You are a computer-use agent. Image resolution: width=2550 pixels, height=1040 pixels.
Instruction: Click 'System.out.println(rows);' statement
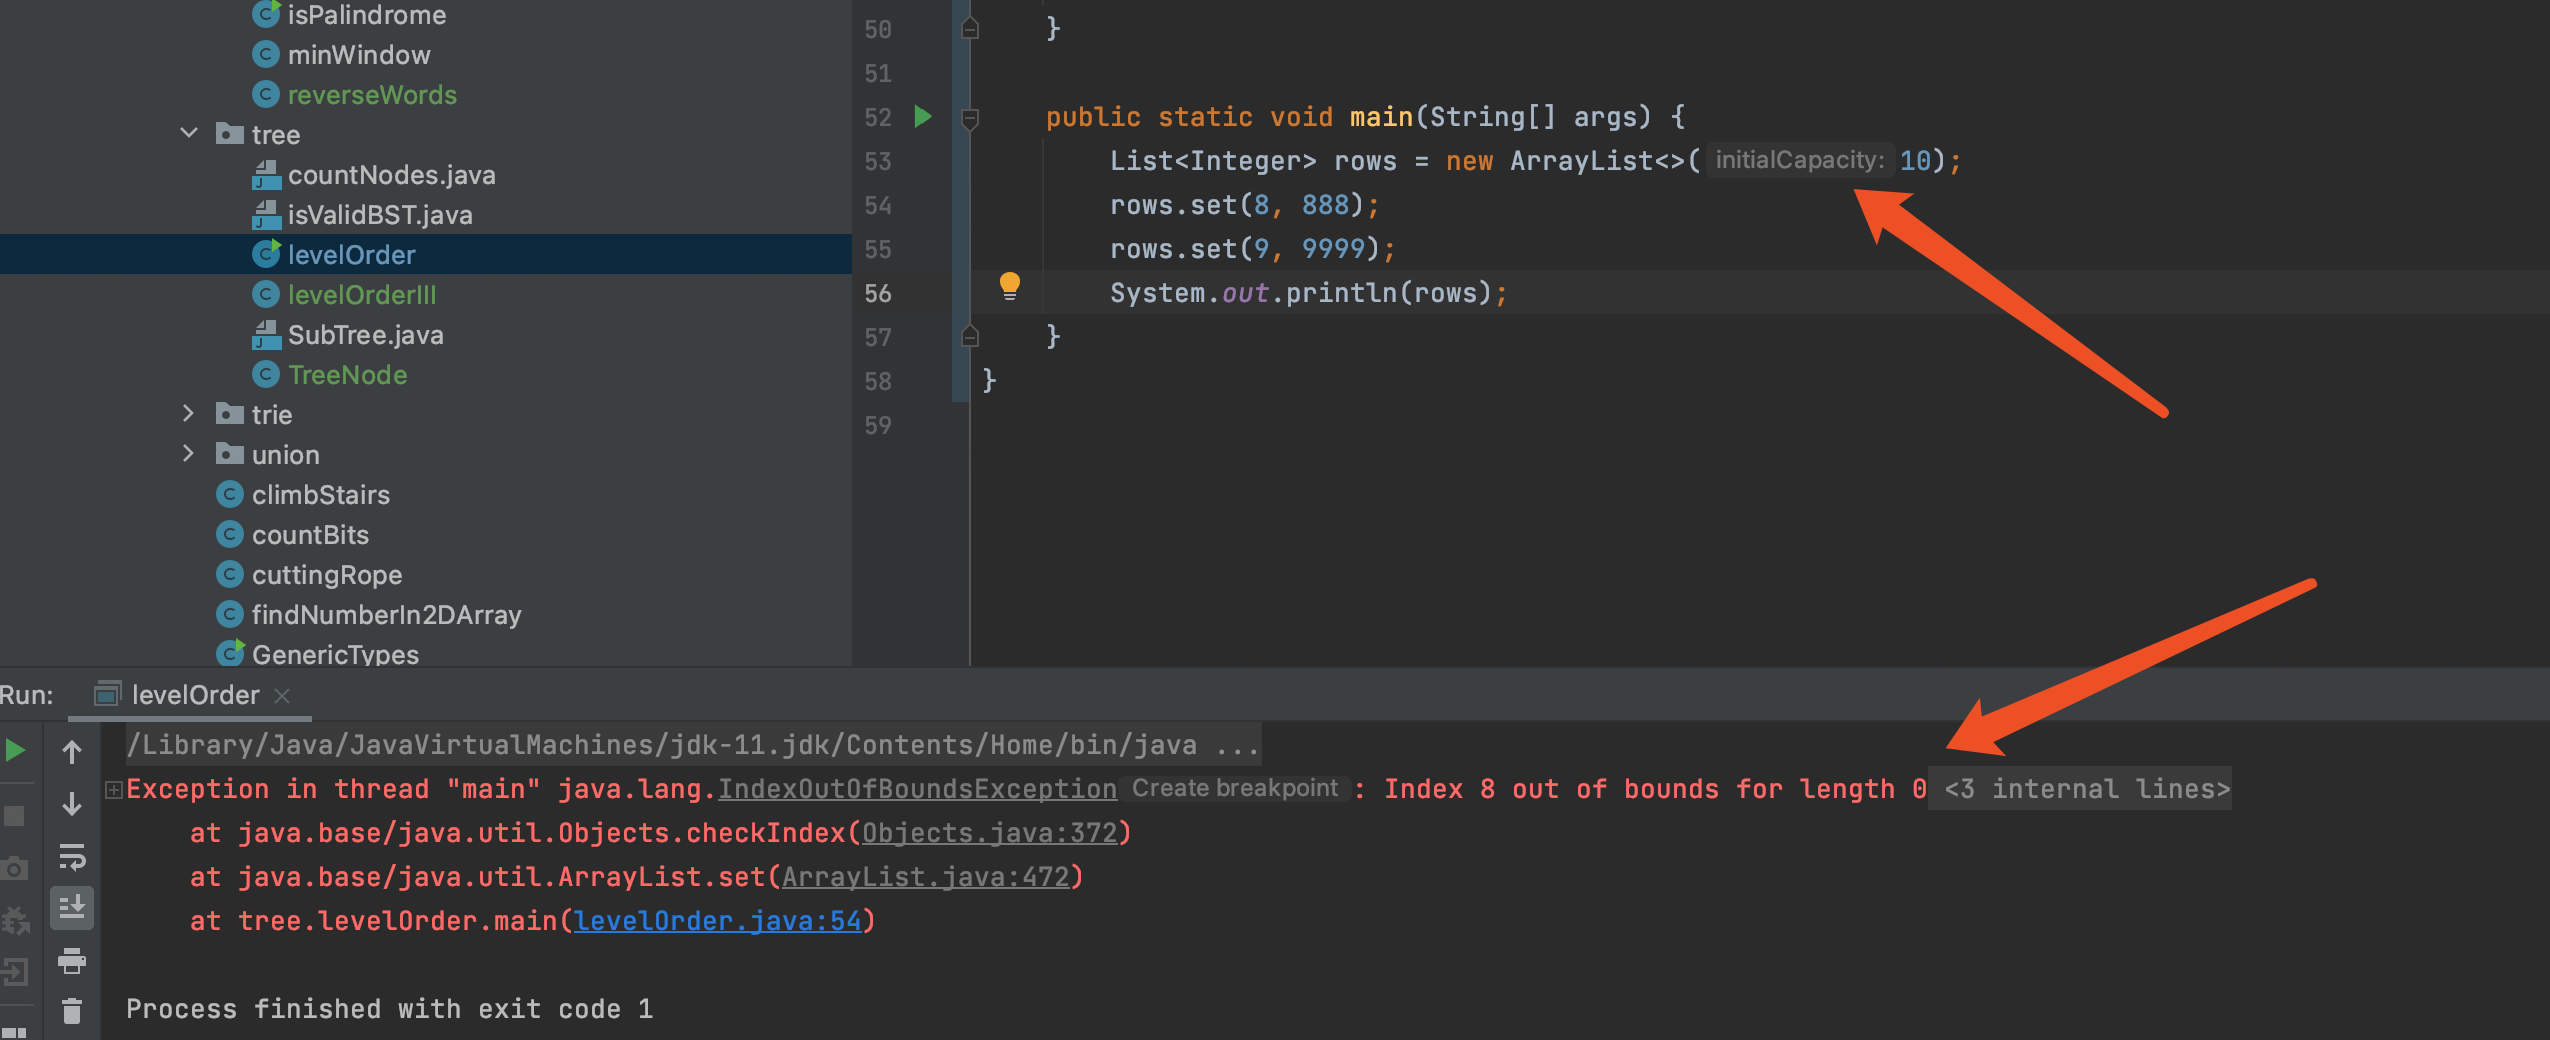[1308, 293]
